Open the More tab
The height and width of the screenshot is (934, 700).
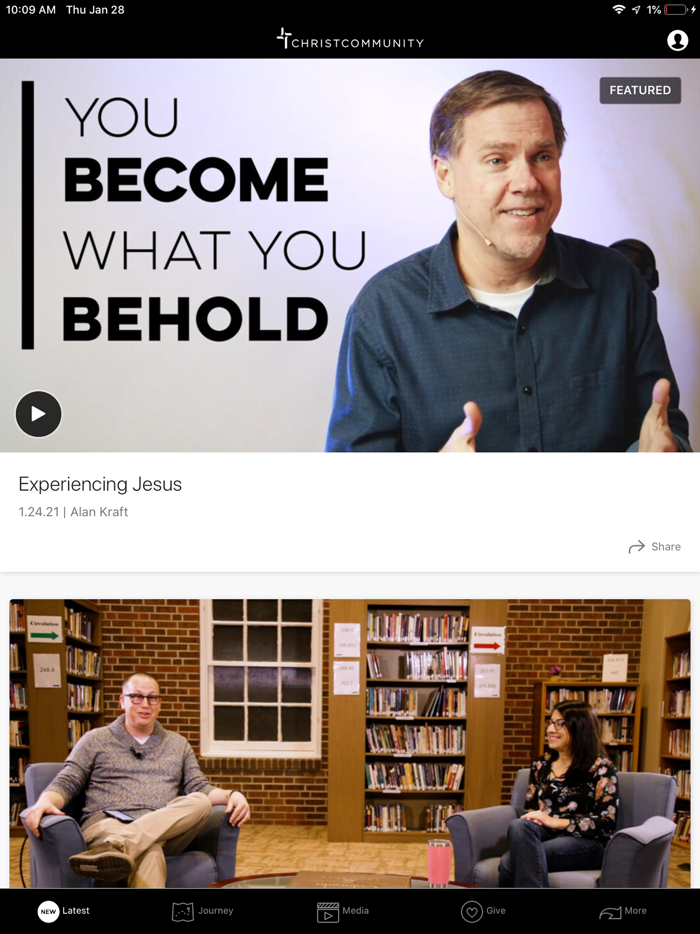click(x=623, y=911)
